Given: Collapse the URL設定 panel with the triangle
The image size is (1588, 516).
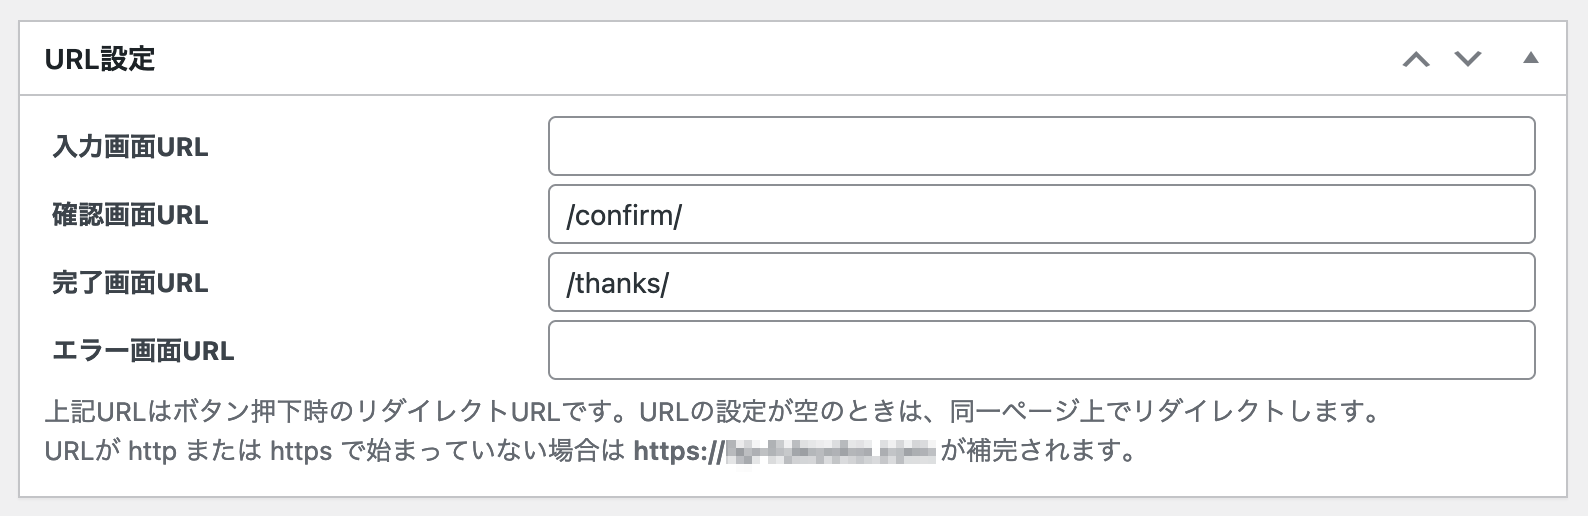Looking at the screenshot, I should tap(1530, 59).
